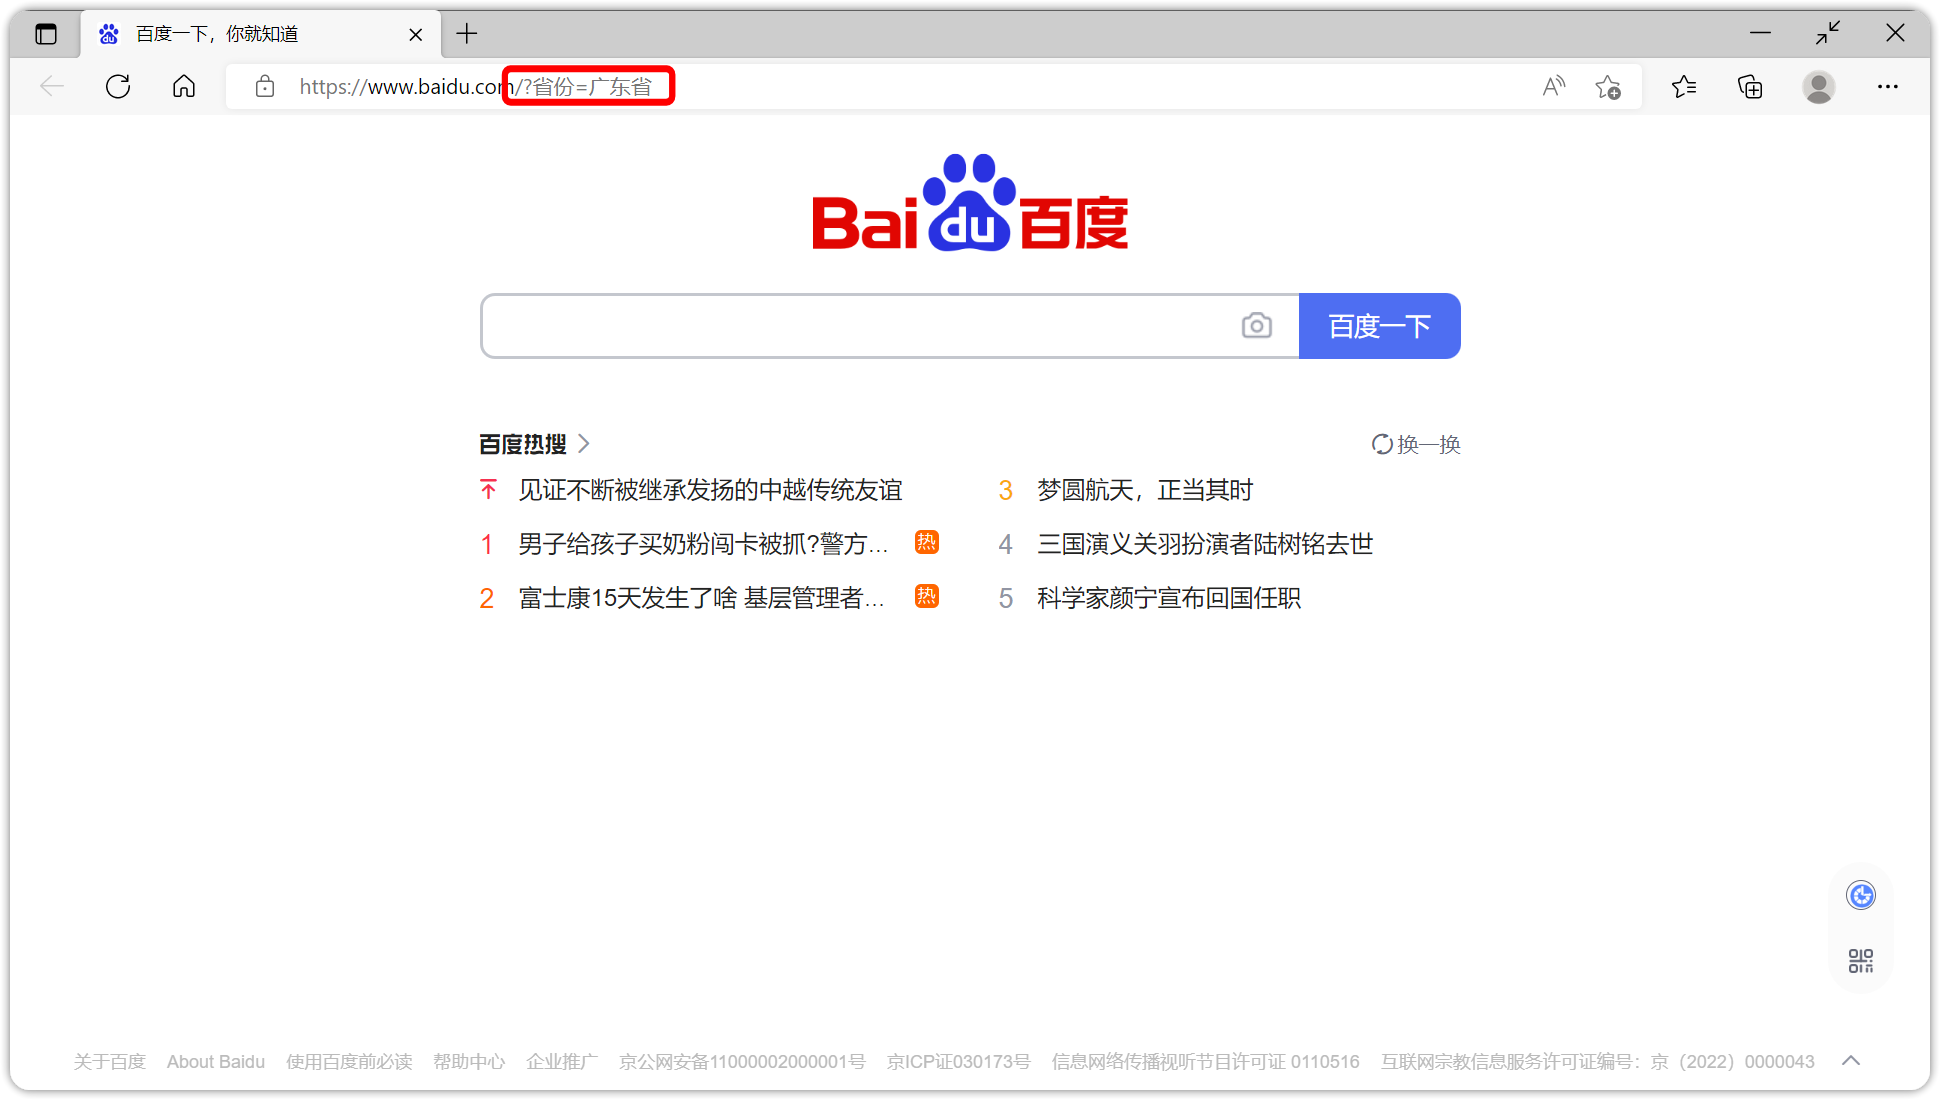Expand 百度热搜 with the chevron arrow
The height and width of the screenshot is (1100, 1940).
pos(584,444)
